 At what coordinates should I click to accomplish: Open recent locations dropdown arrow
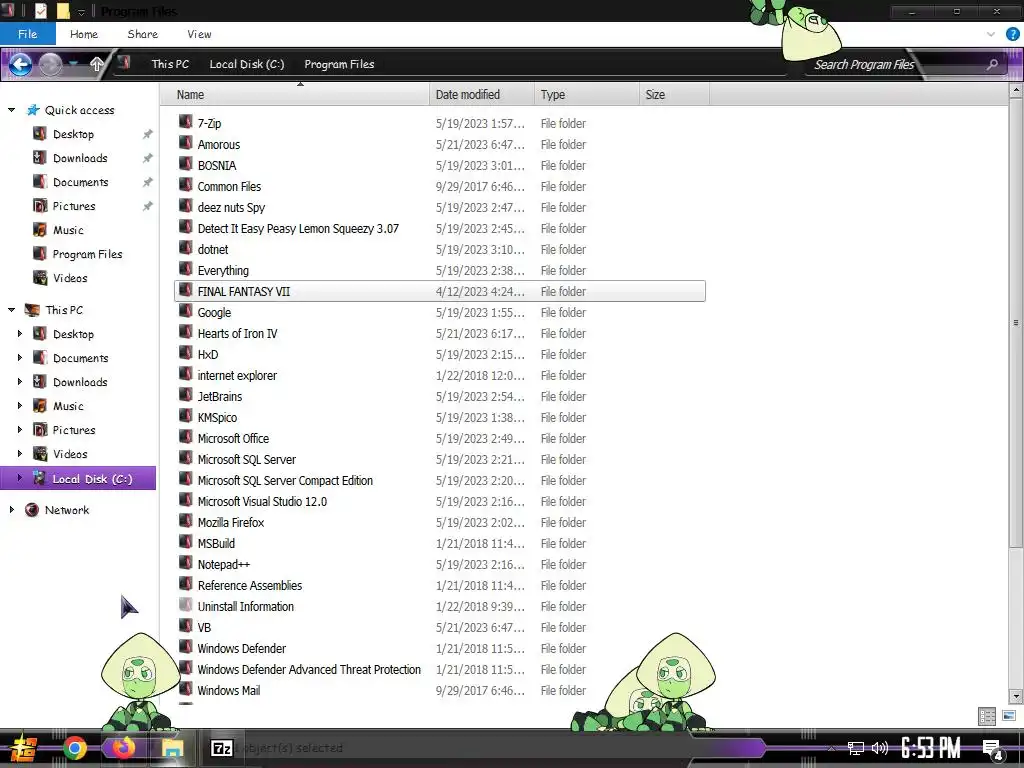point(74,63)
